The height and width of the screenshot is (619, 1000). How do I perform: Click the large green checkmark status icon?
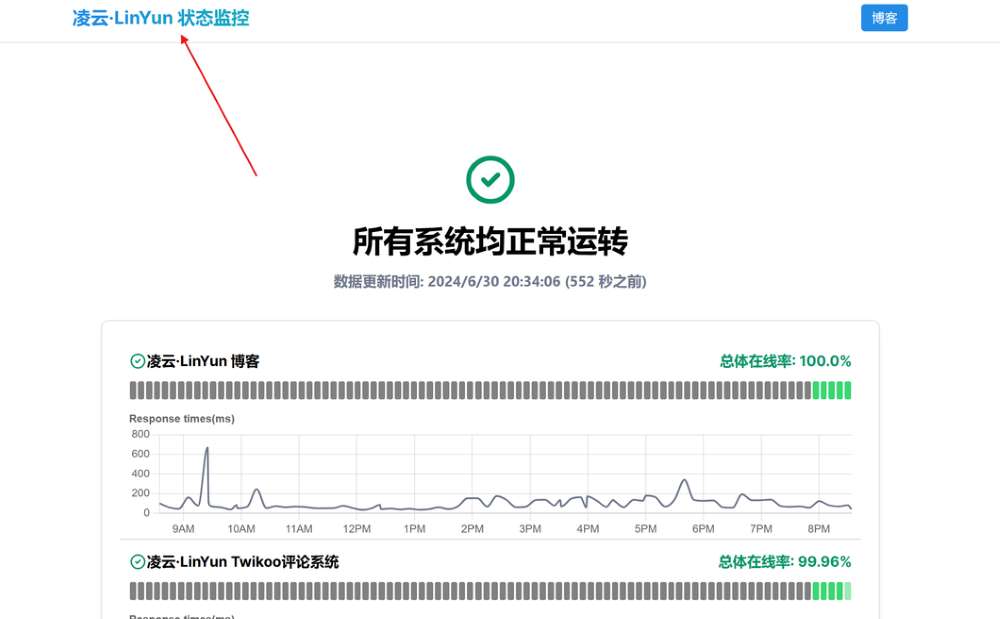pyautogui.click(x=490, y=180)
